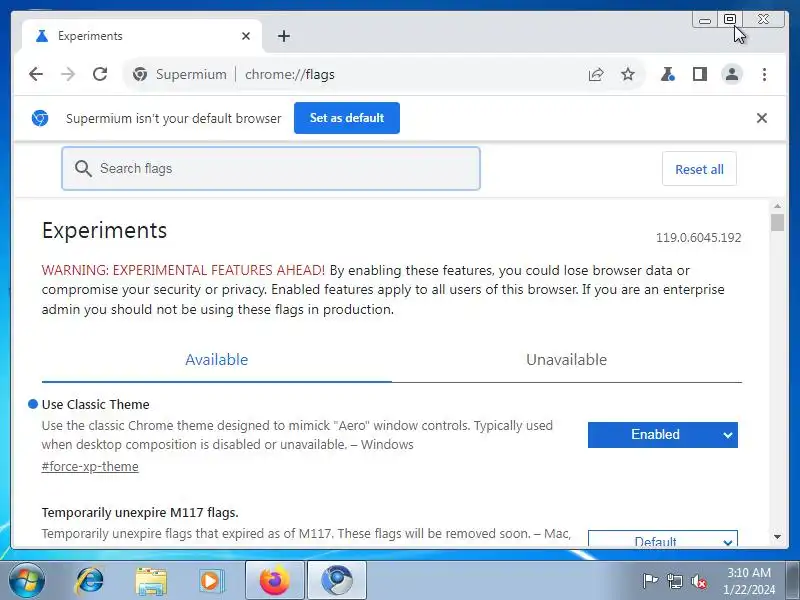Click the blue dot beside Use Classic Theme

(33, 404)
